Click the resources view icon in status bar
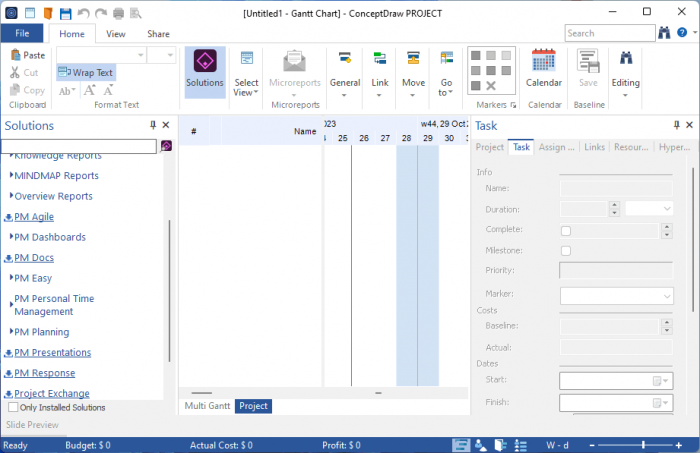 click(481, 445)
